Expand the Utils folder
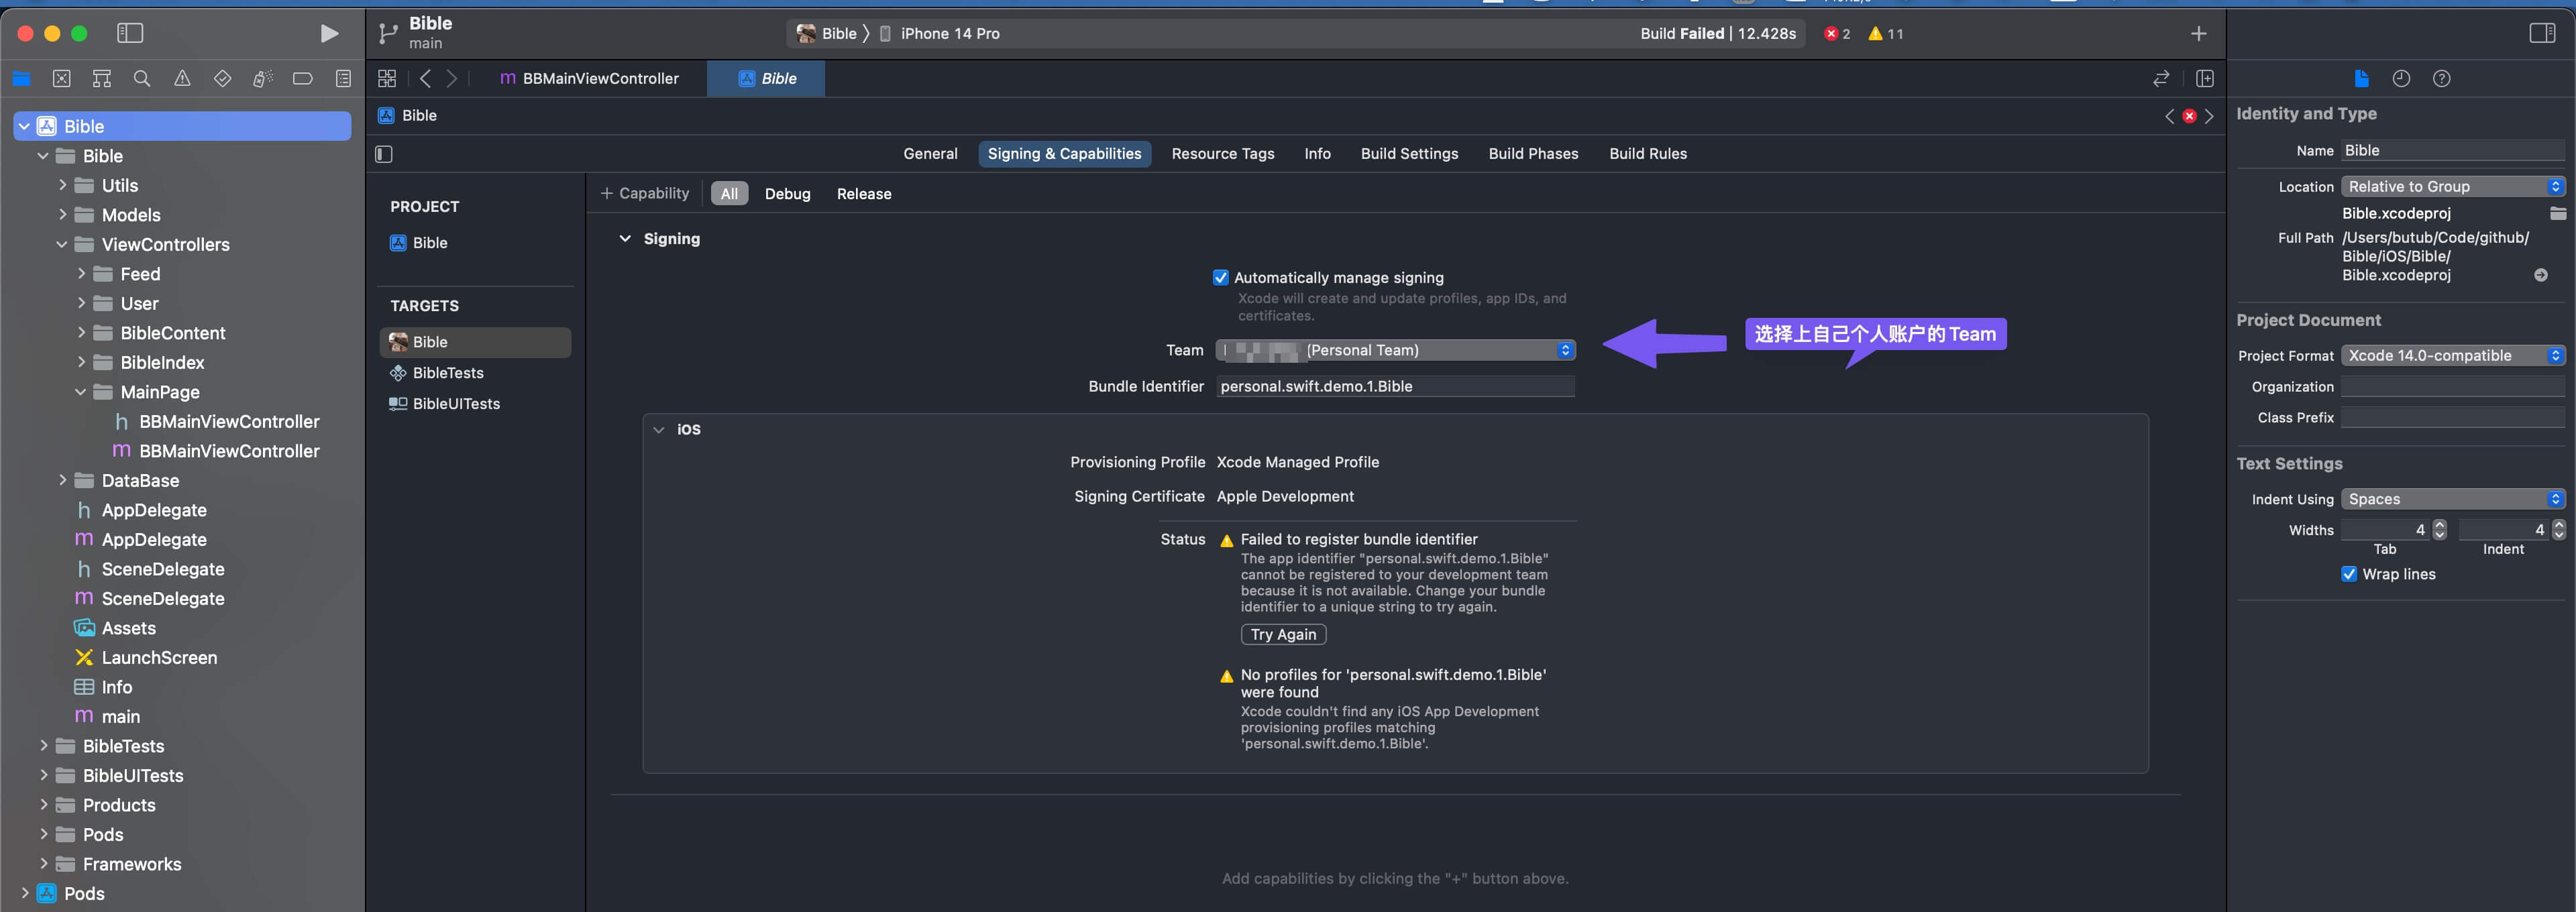This screenshot has width=2576, height=912. click(x=62, y=185)
